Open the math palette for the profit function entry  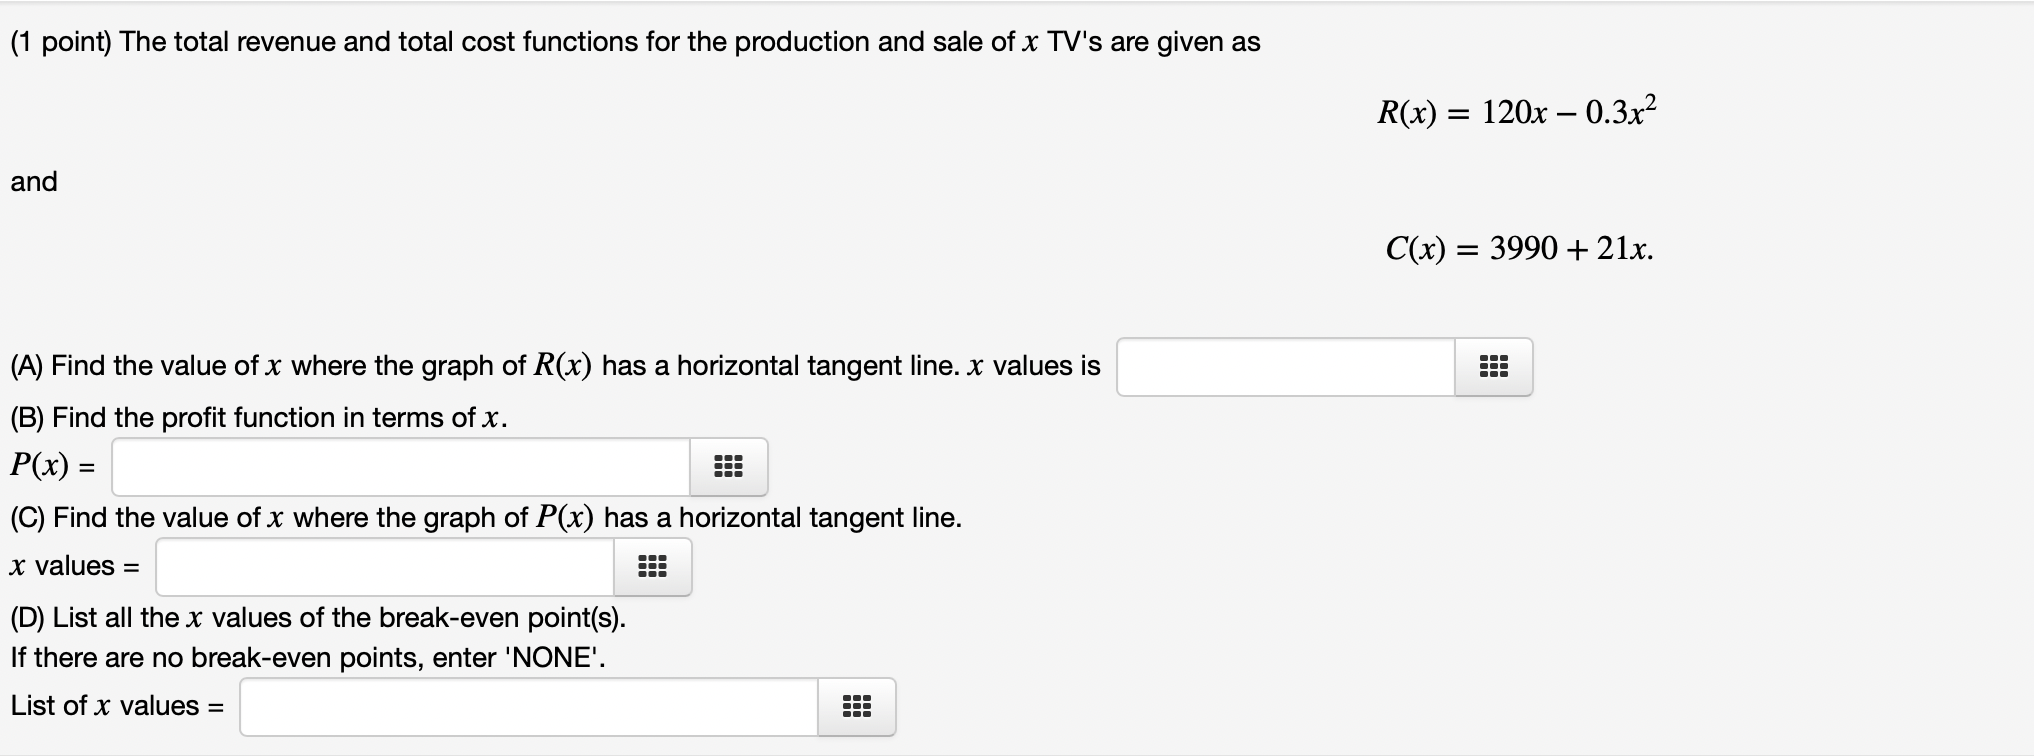(729, 466)
